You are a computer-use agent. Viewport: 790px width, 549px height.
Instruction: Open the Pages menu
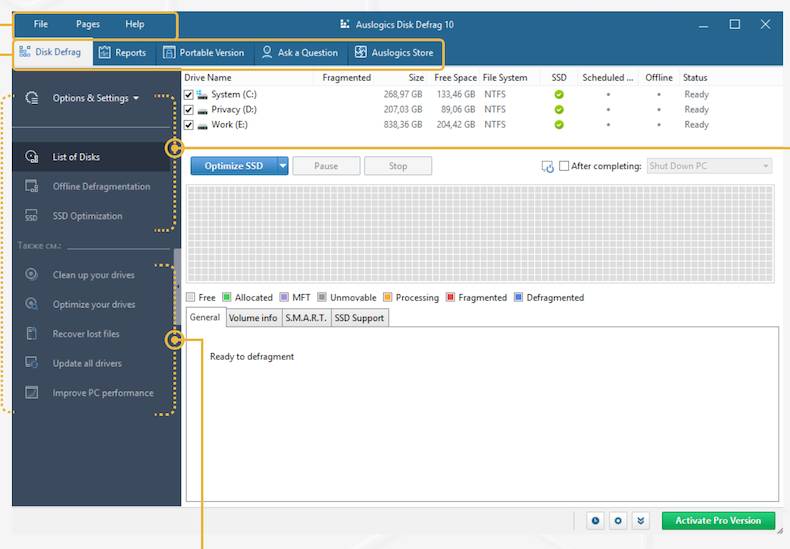(88, 24)
